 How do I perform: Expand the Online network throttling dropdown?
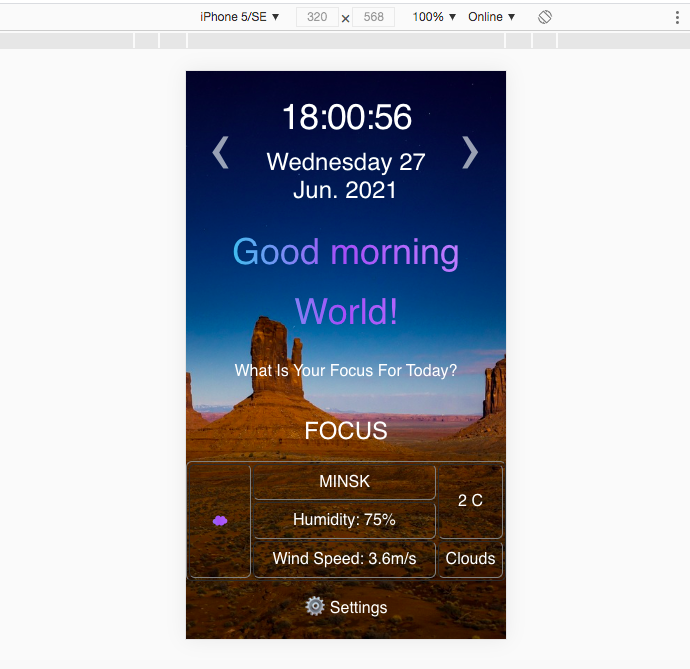491,17
